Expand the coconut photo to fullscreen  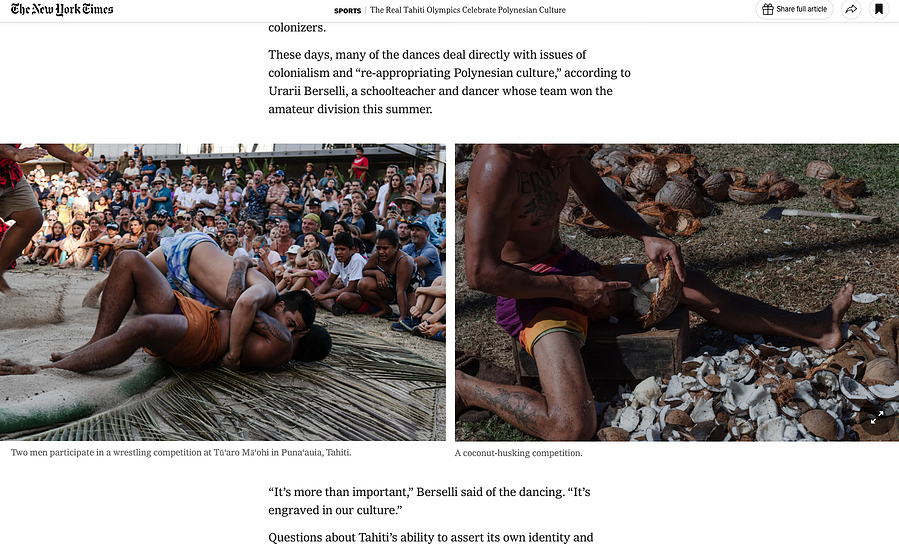click(x=877, y=418)
